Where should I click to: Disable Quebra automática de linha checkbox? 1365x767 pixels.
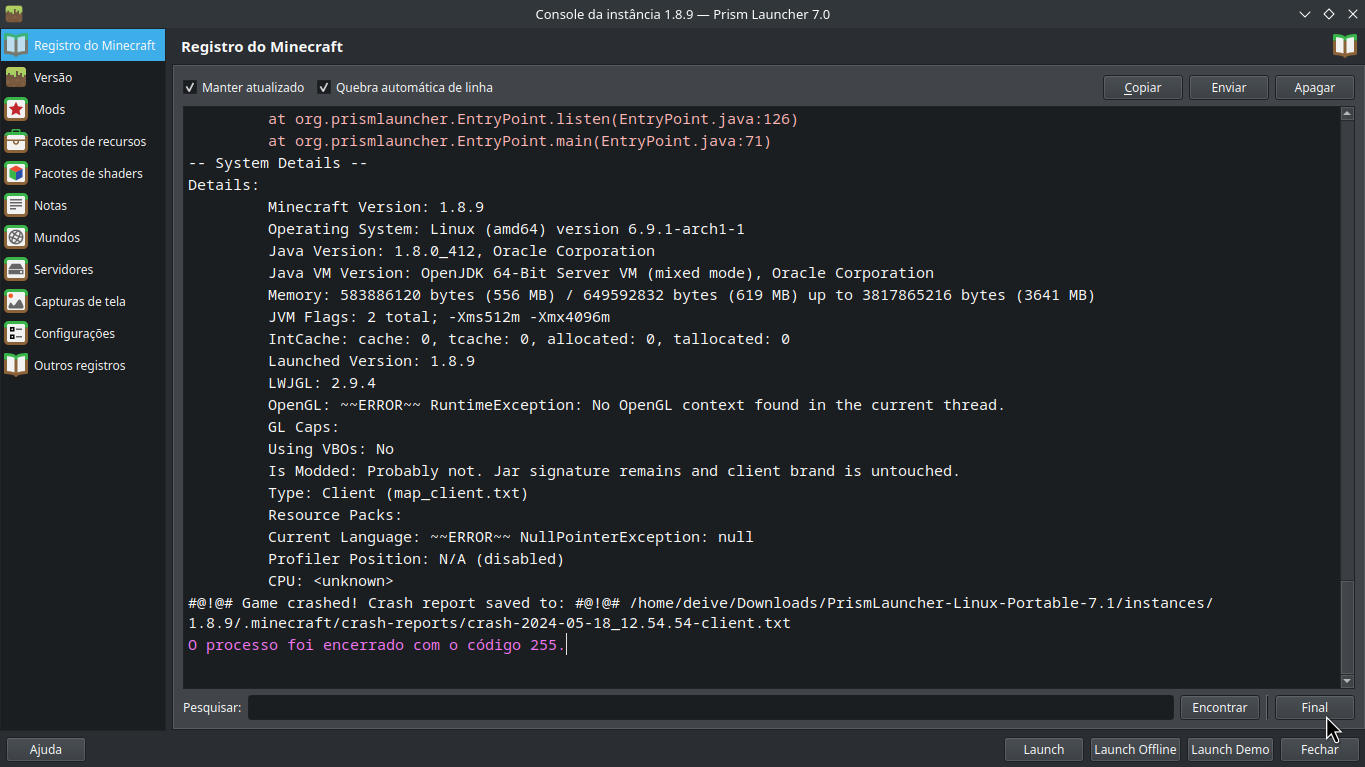tap(324, 88)
